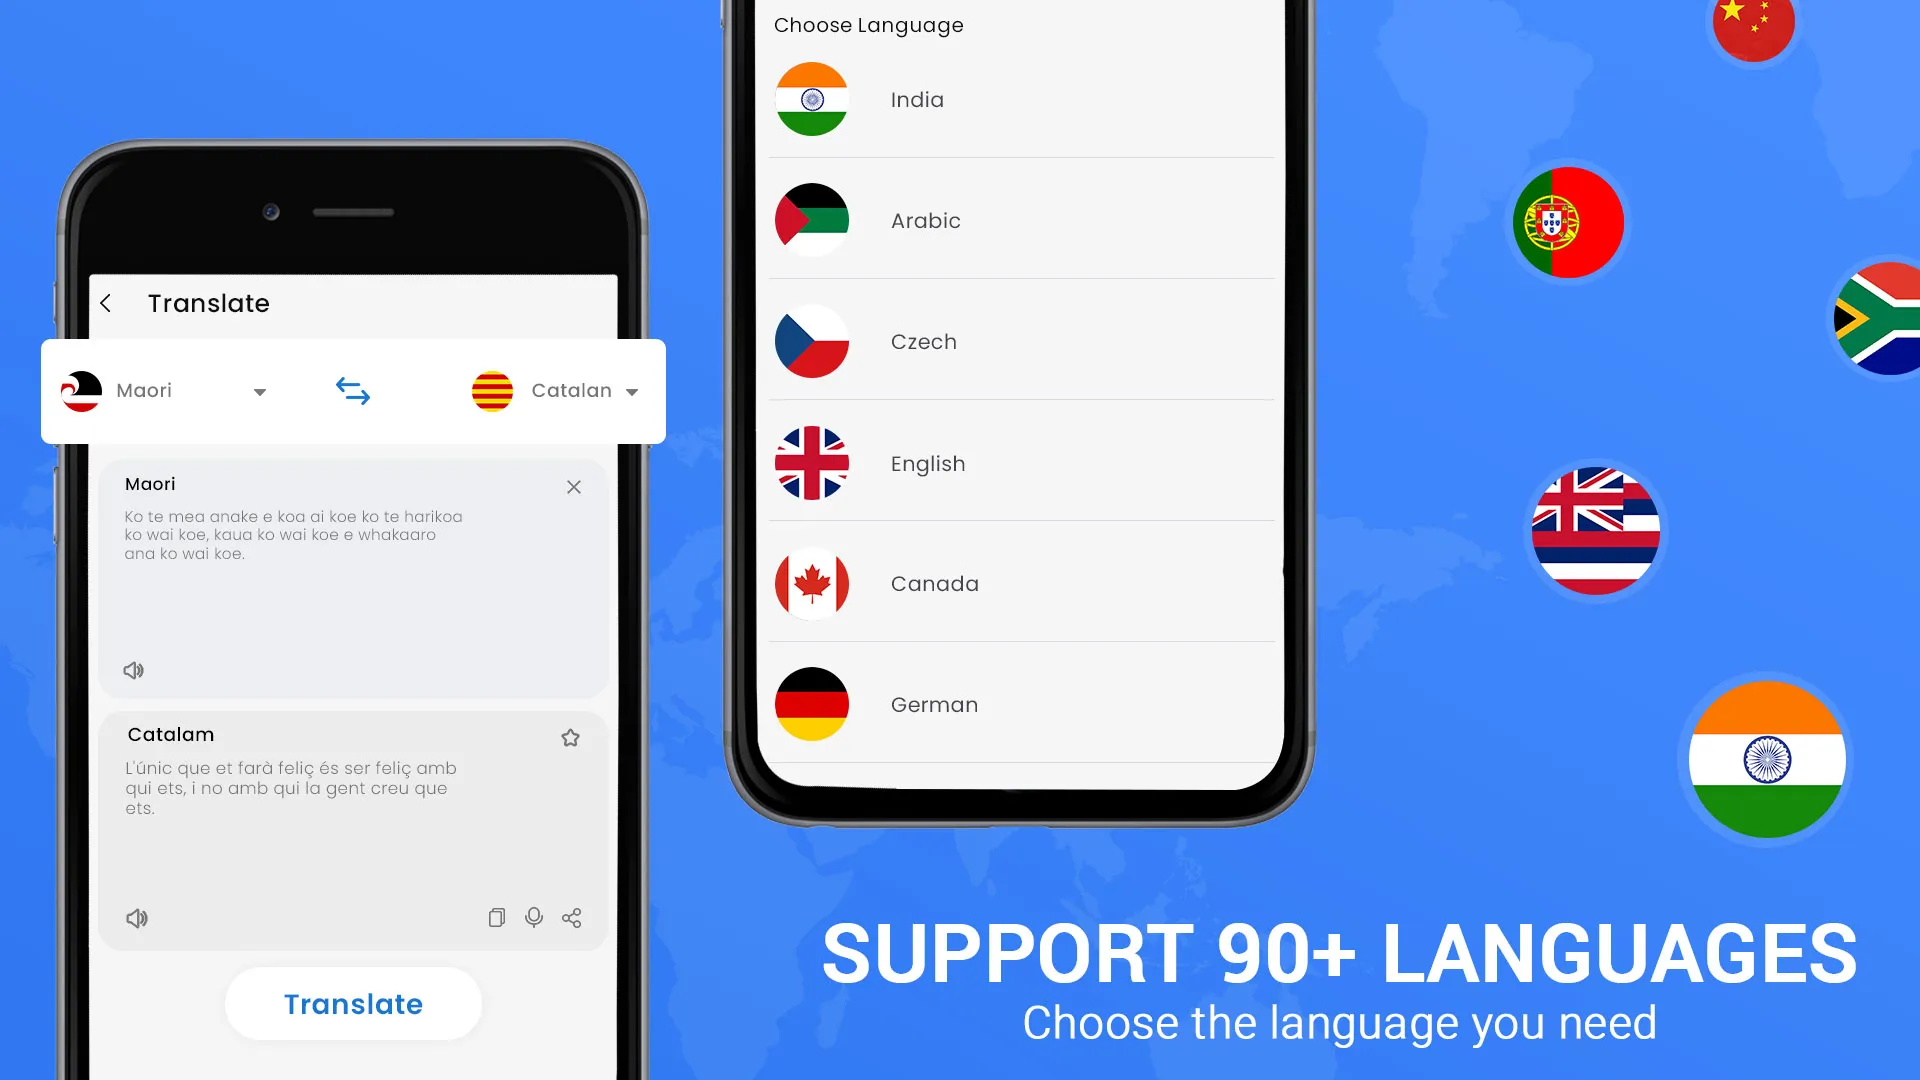Expand the Maori language dropdown
The width and height of the screenshot is (1920, 1080).
coord(260,390)
